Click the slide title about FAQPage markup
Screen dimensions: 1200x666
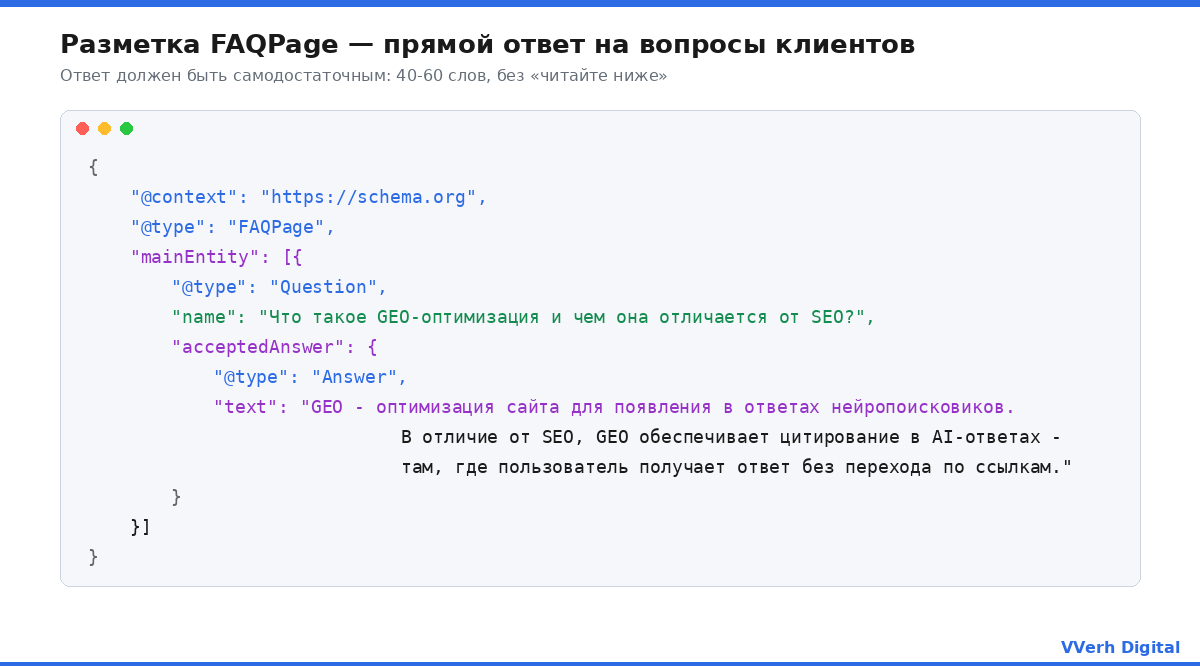click(x=487, y=45)
